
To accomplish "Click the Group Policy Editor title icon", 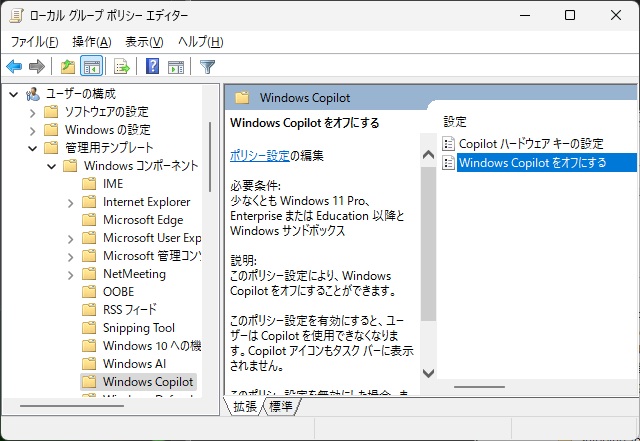I will pyautogui.click(x=16, y=16).
